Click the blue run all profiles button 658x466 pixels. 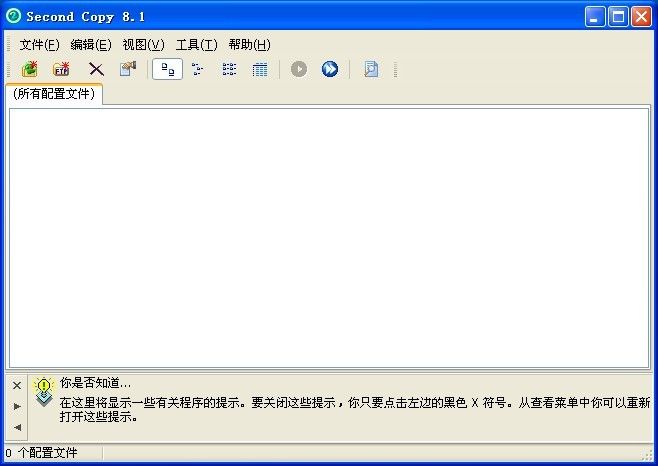pyautogui.click(x=330, y=69)
